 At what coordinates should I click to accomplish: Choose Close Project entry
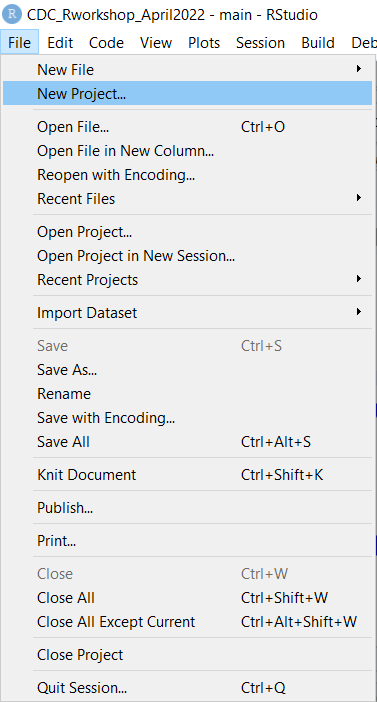tap(188, 655)
